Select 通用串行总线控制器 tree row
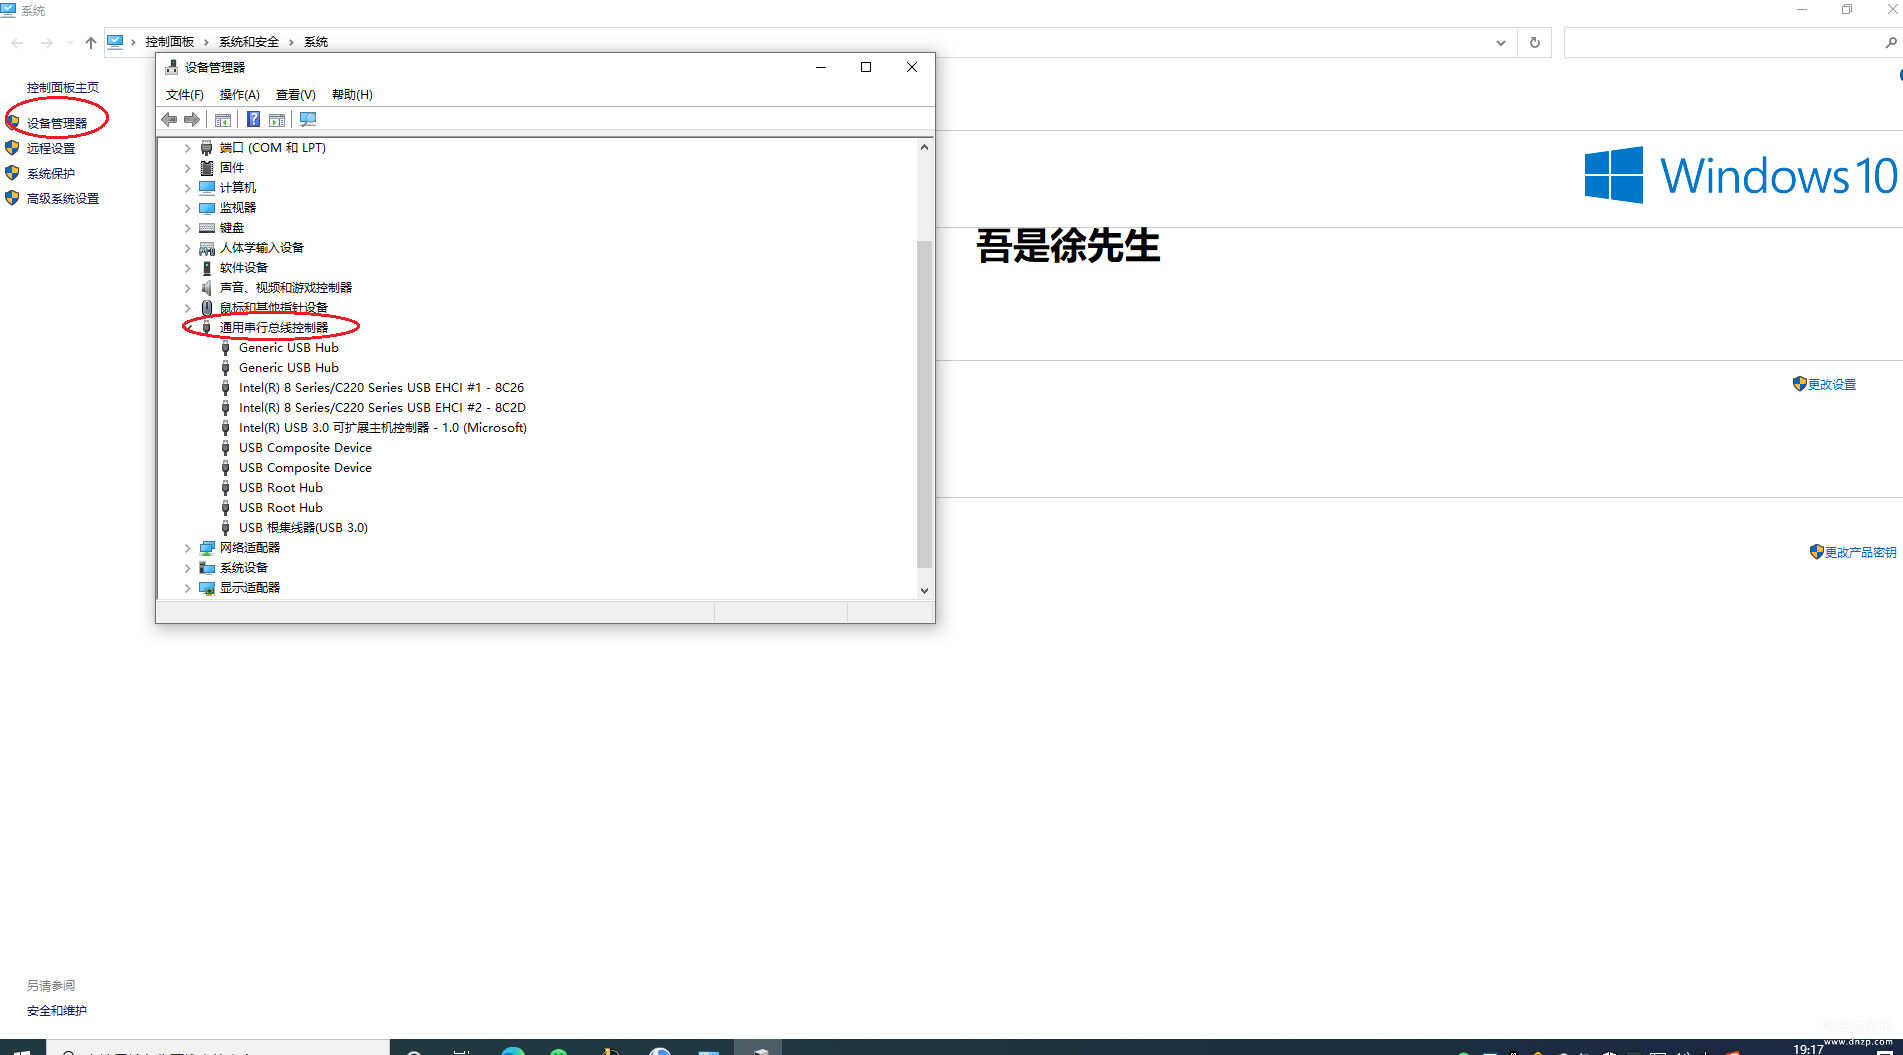The width and height of the screenshot is (1903, 1055). [273, 328]
